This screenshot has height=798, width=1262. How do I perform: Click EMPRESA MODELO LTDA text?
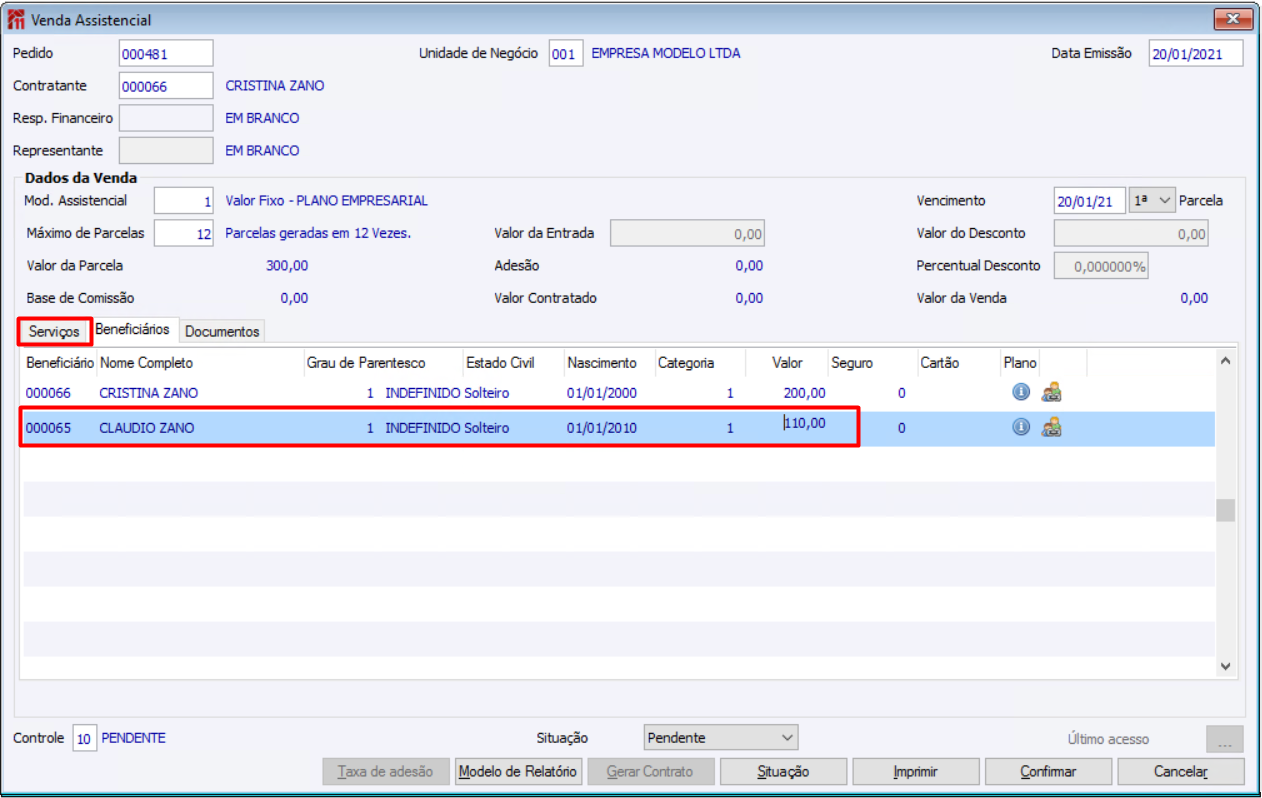point(666,53)
